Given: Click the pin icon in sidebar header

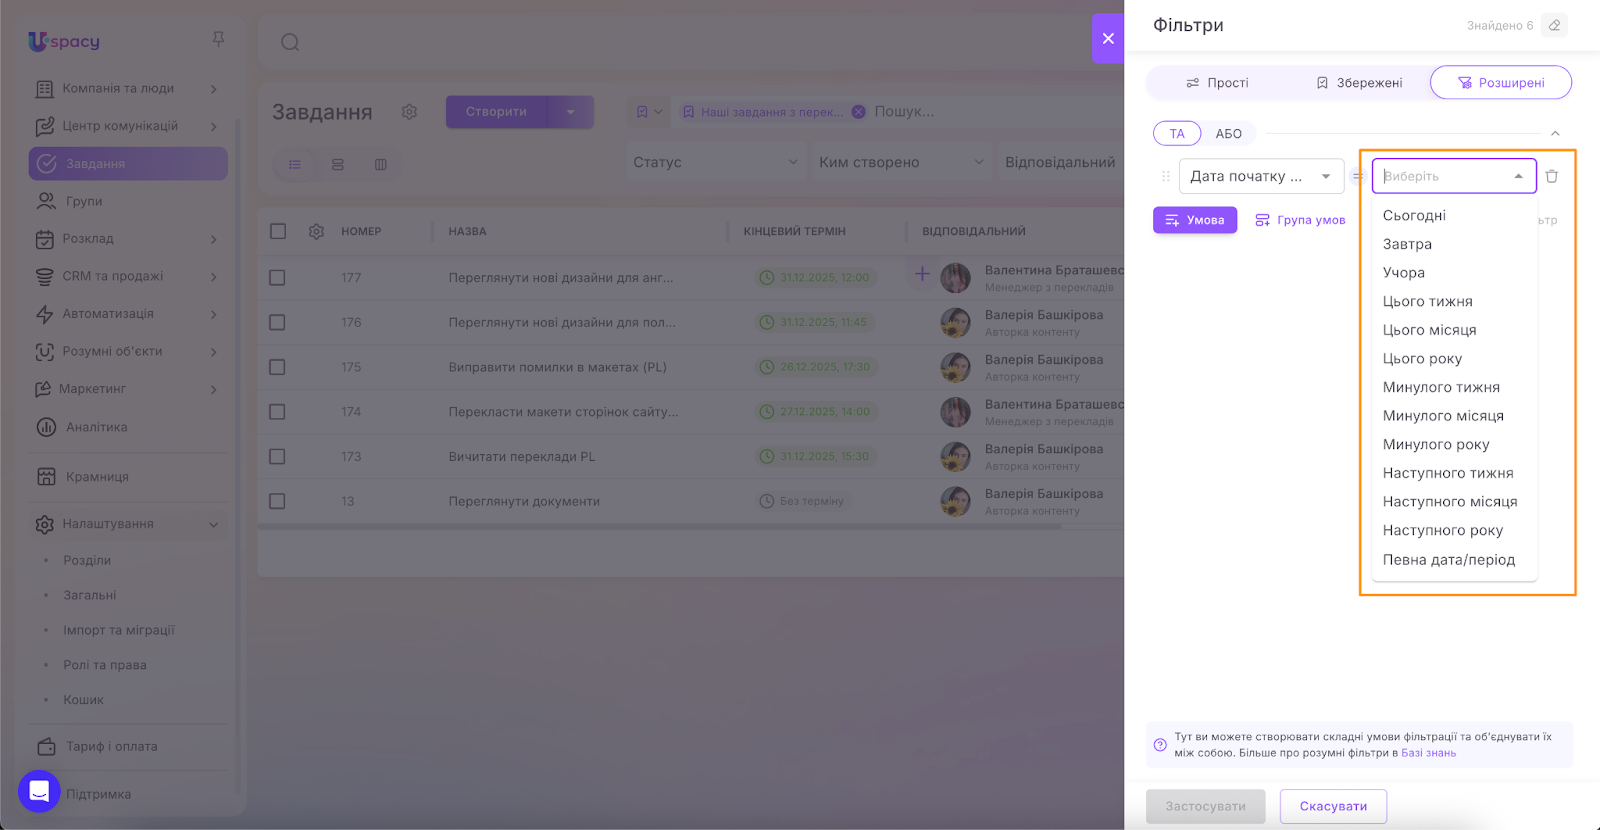Looking at the screenshot, I should (x=218, y=39).
